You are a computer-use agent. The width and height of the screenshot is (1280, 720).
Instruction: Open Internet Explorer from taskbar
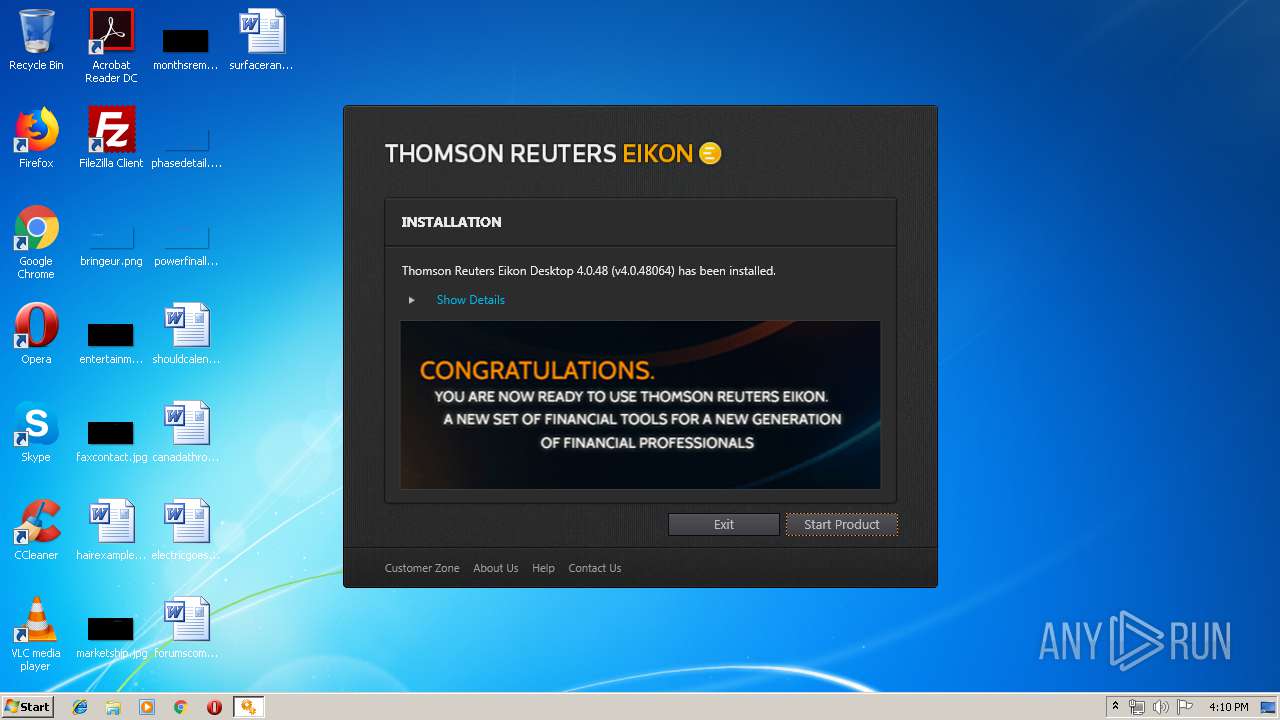coord(80,707)
